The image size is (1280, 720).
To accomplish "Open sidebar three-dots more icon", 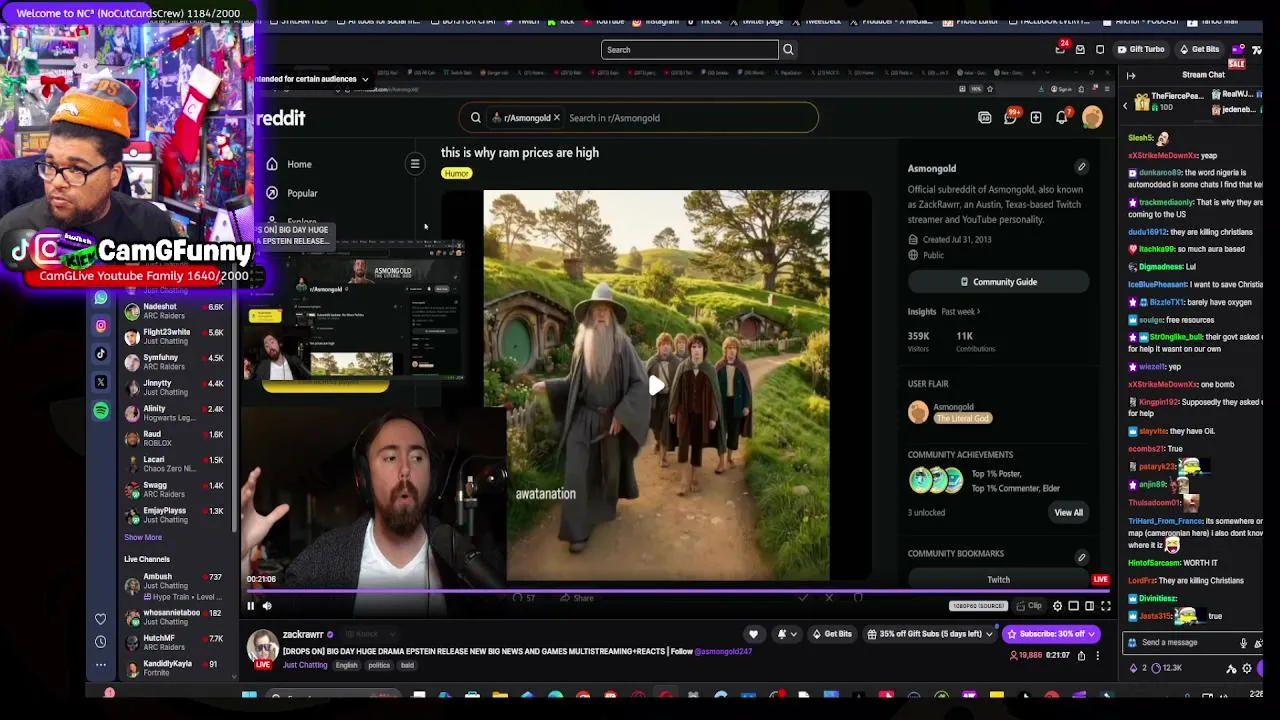I will click(x=101, y=665).
